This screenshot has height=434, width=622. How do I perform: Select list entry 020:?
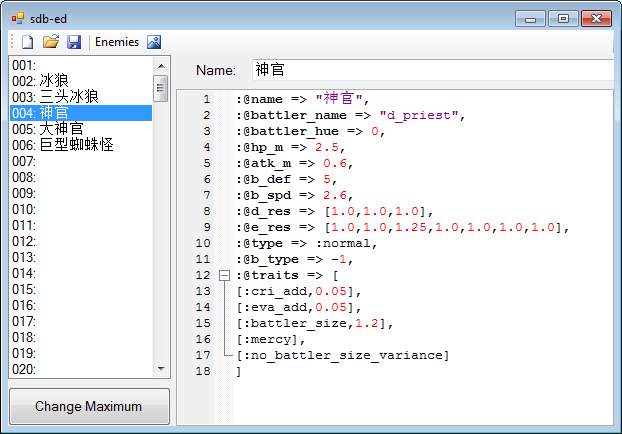(81, 369)
